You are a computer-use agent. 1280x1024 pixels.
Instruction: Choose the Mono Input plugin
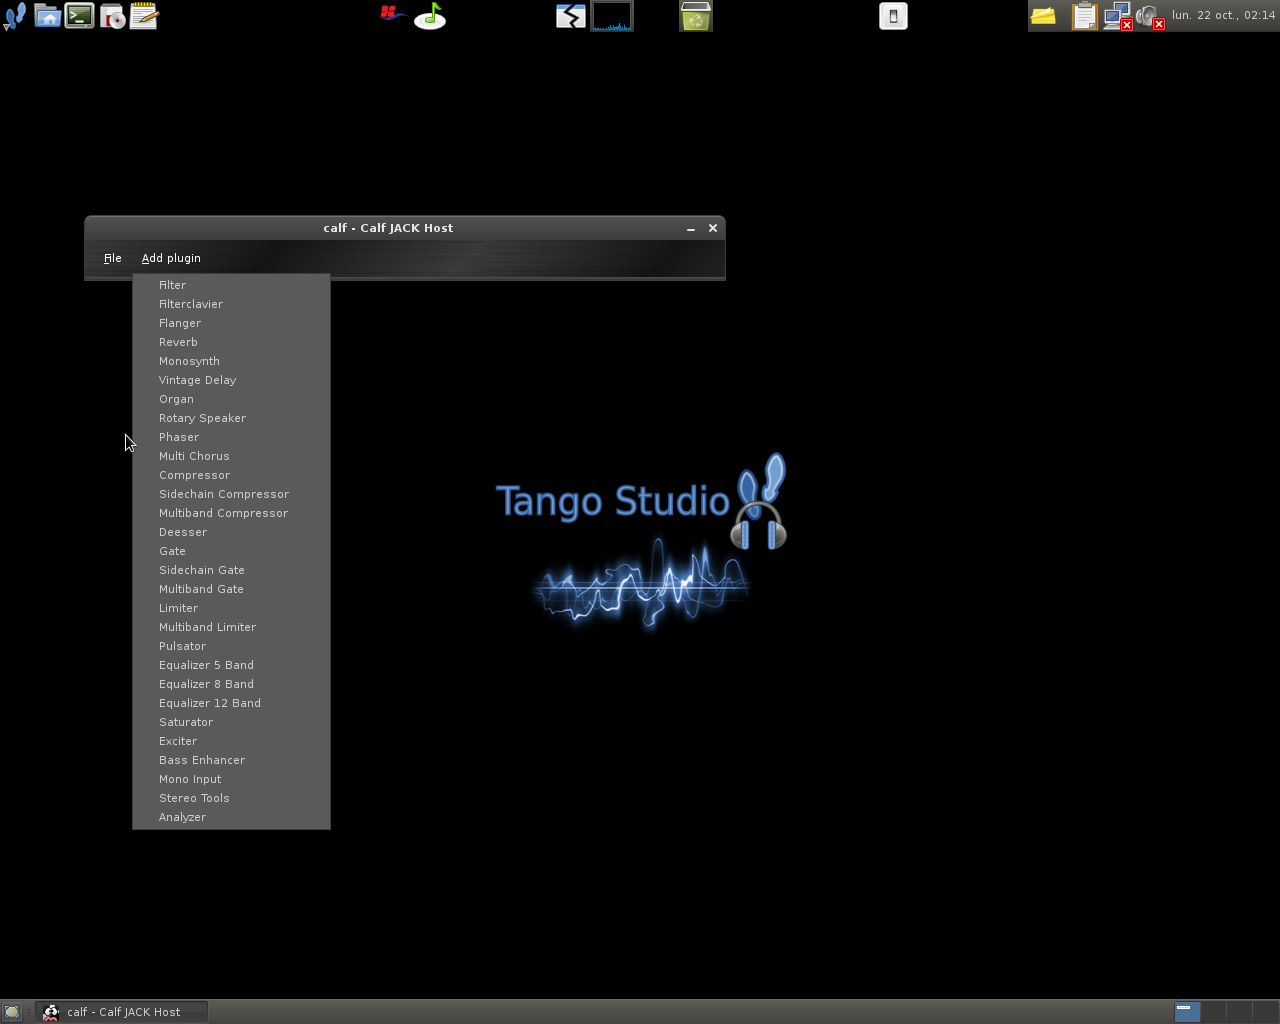[x=231, y=779]
